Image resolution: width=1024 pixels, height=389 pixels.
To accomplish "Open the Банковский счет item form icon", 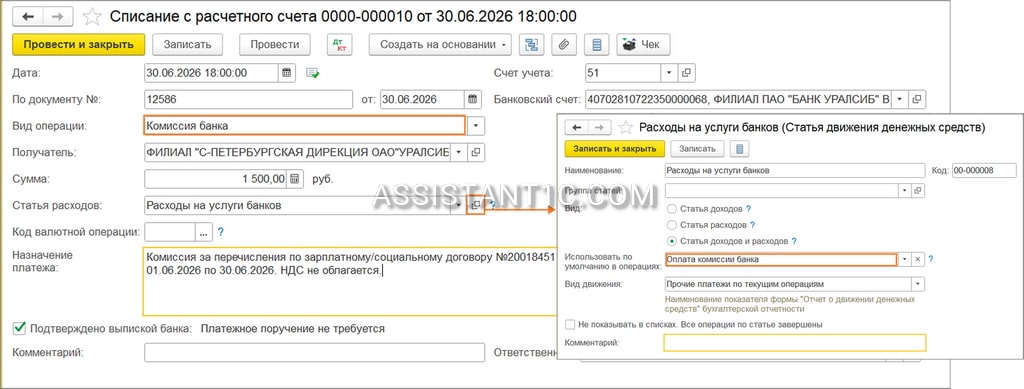I will pyautogui.click(x=917, y=99).
